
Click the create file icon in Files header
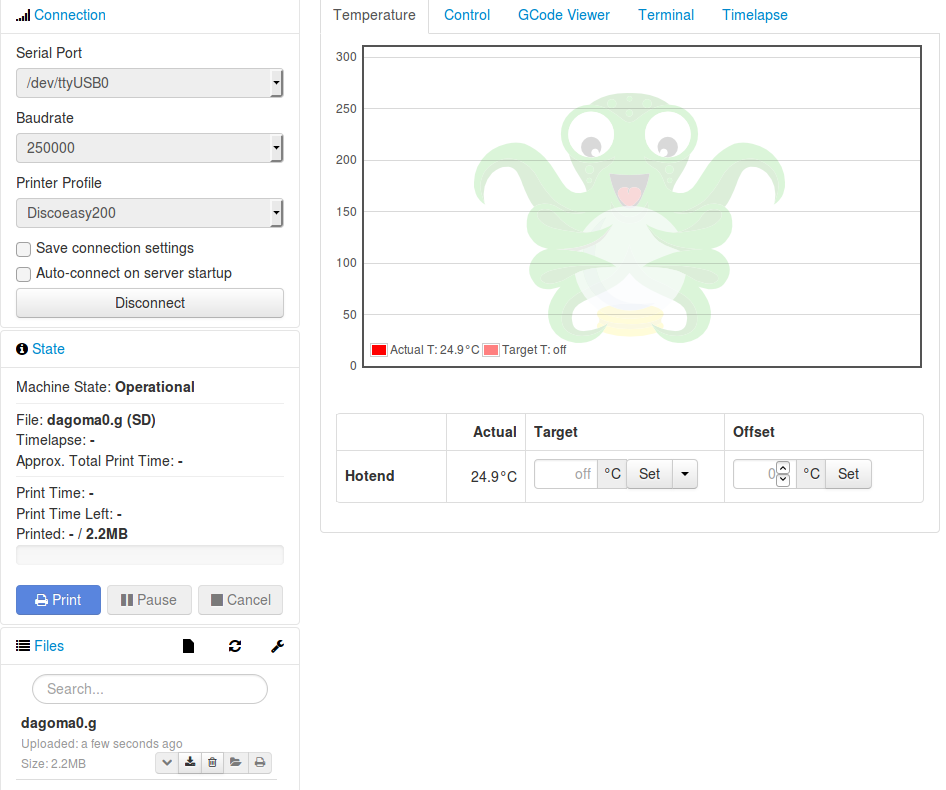[x=188, y=646]
